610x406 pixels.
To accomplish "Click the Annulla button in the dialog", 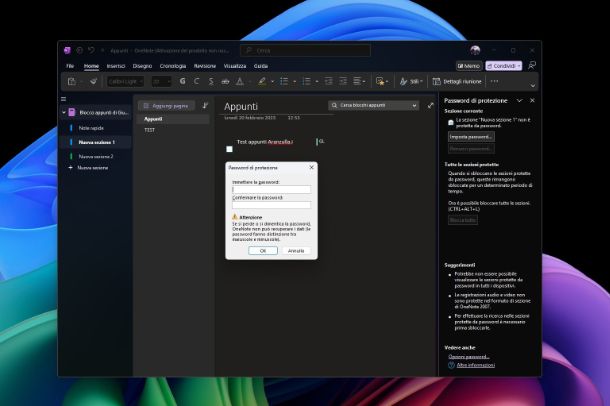I will point(295,251).
